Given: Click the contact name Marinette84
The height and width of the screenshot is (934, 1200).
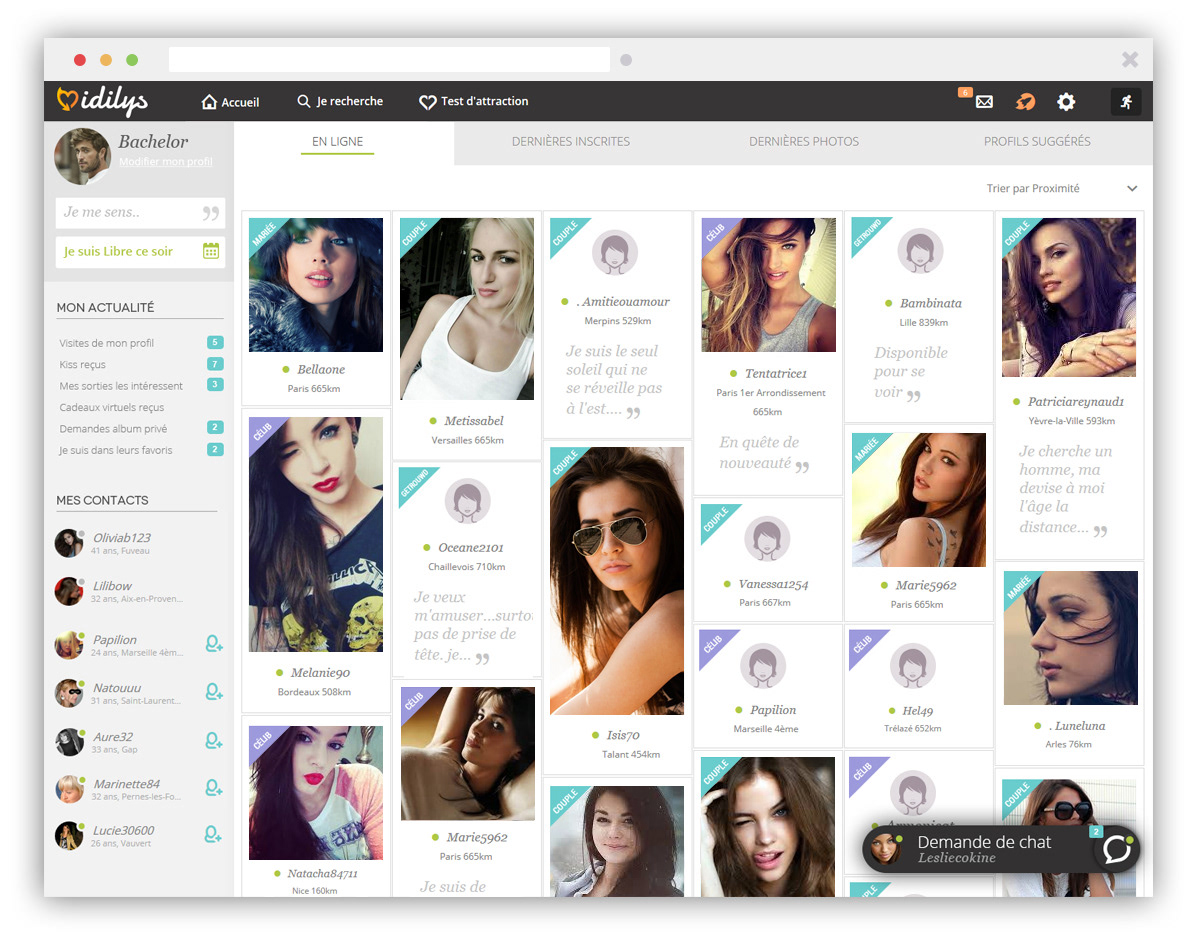Looking at the screenshot, I should [x=126, y=784].
